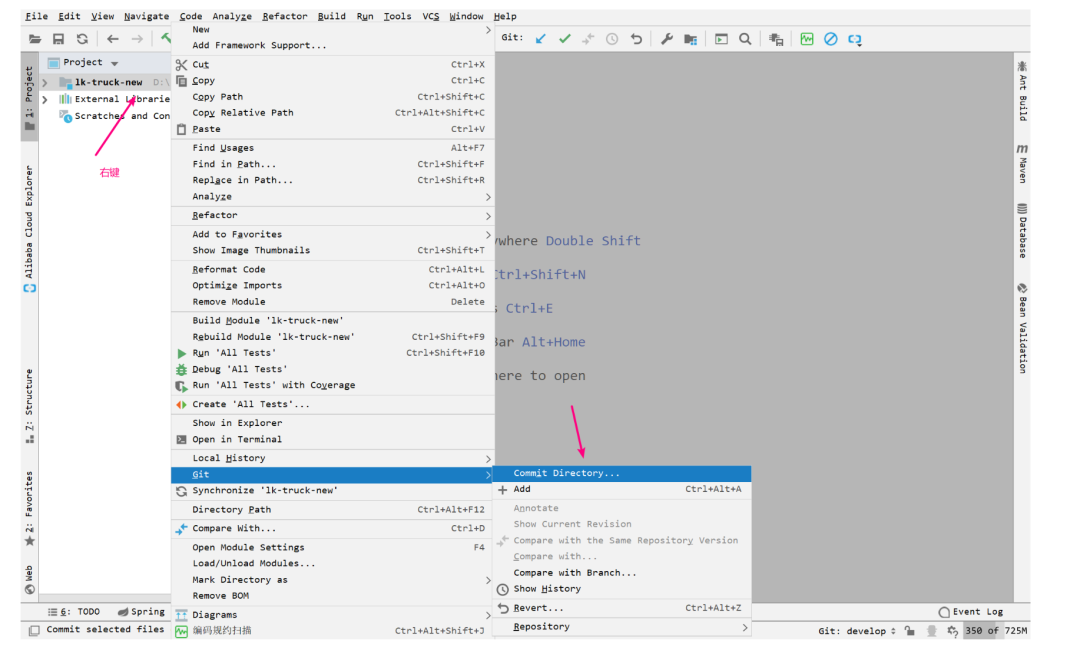Click the green Alibaba code scan toolbar icon

pos(807,39)
